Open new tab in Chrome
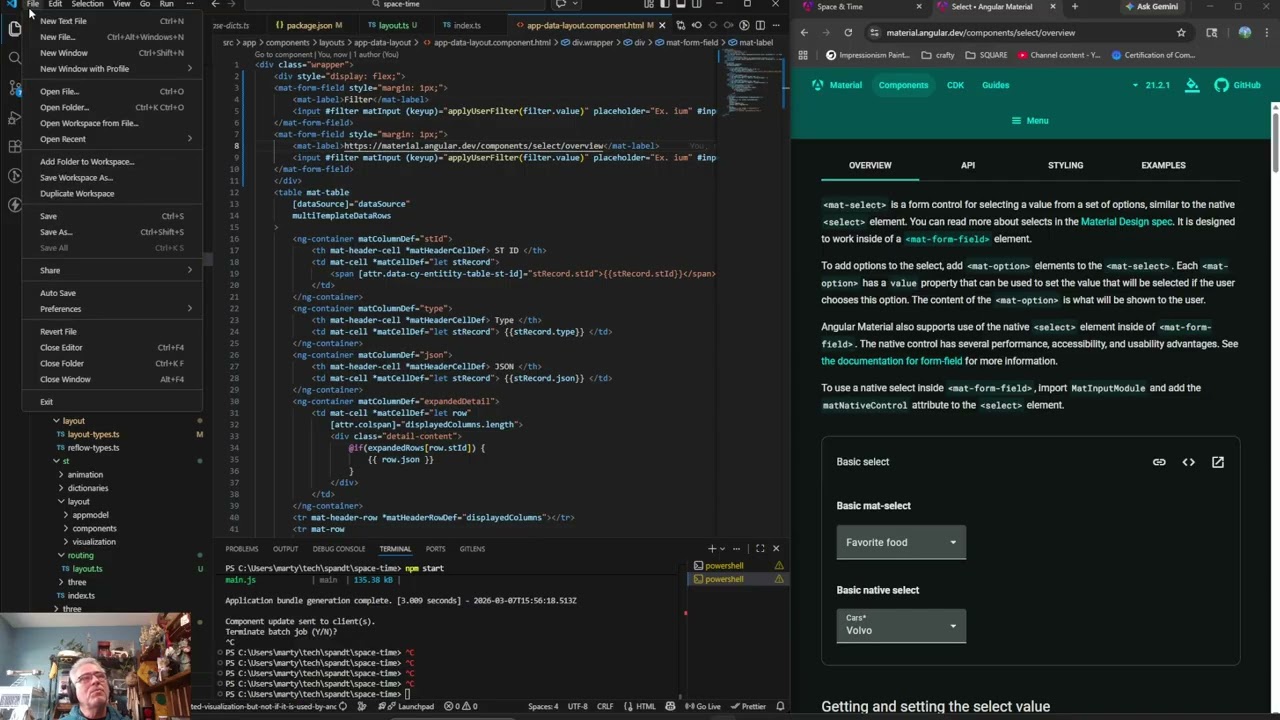The image size is (1280, 720). (x=1074, y=7)
